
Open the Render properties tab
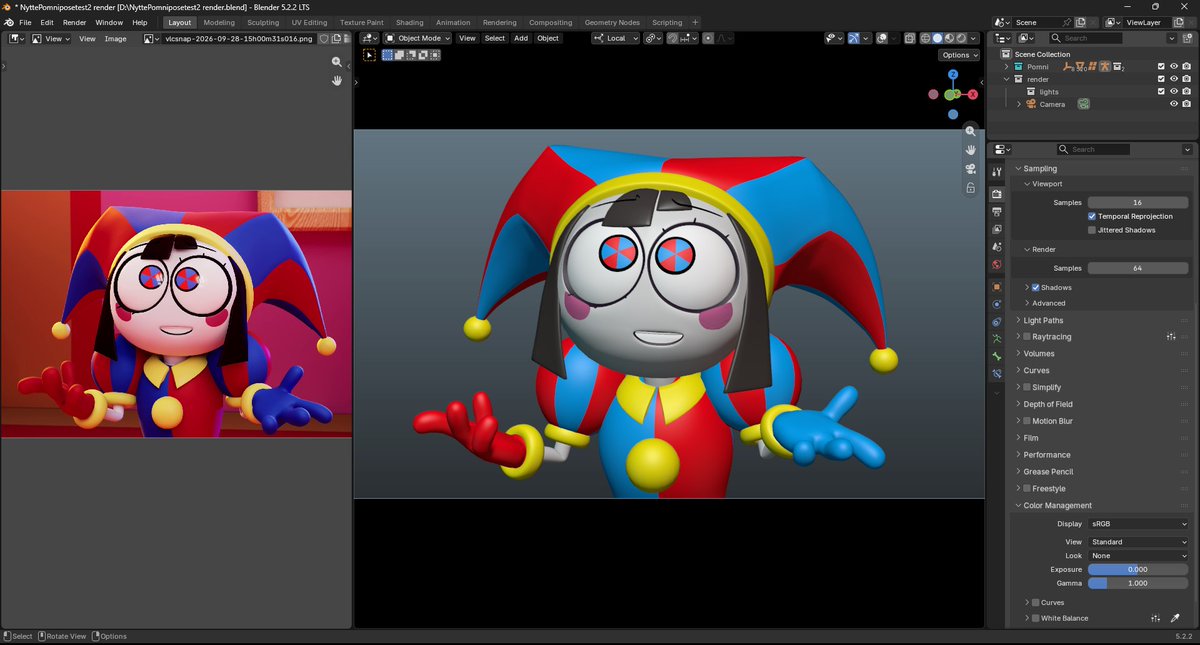996,193
